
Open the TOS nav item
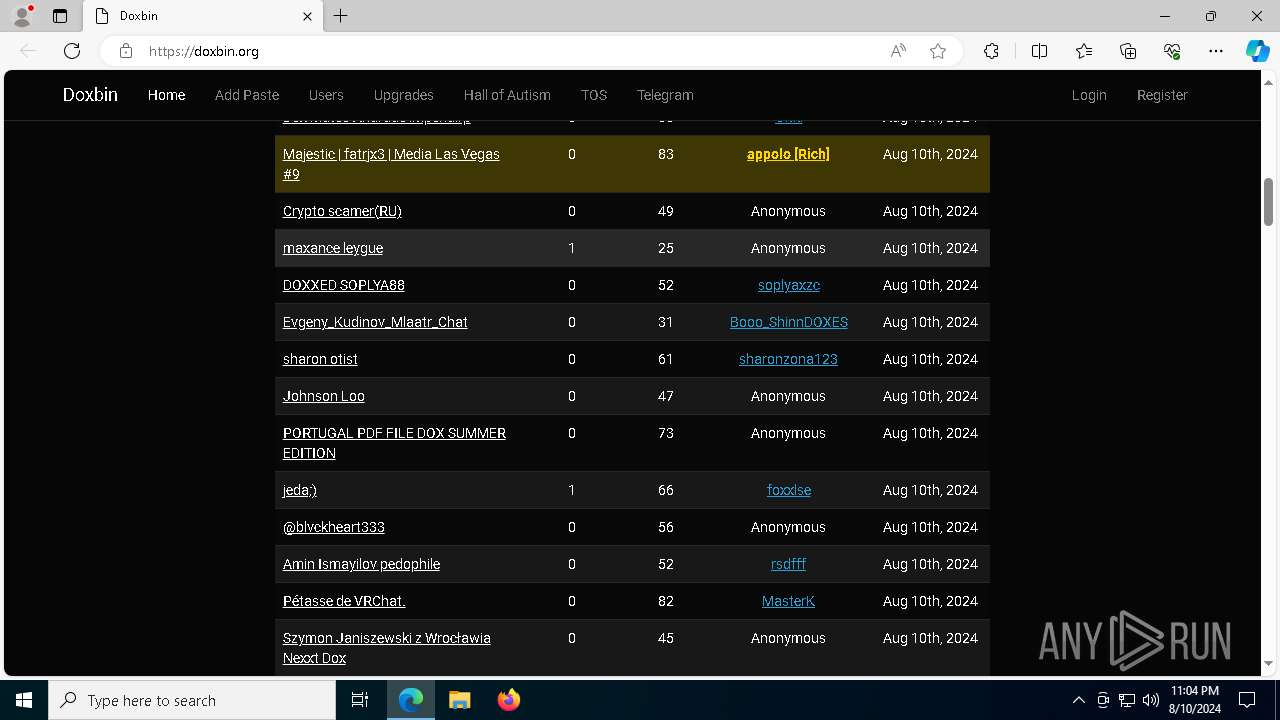(594, 95)
